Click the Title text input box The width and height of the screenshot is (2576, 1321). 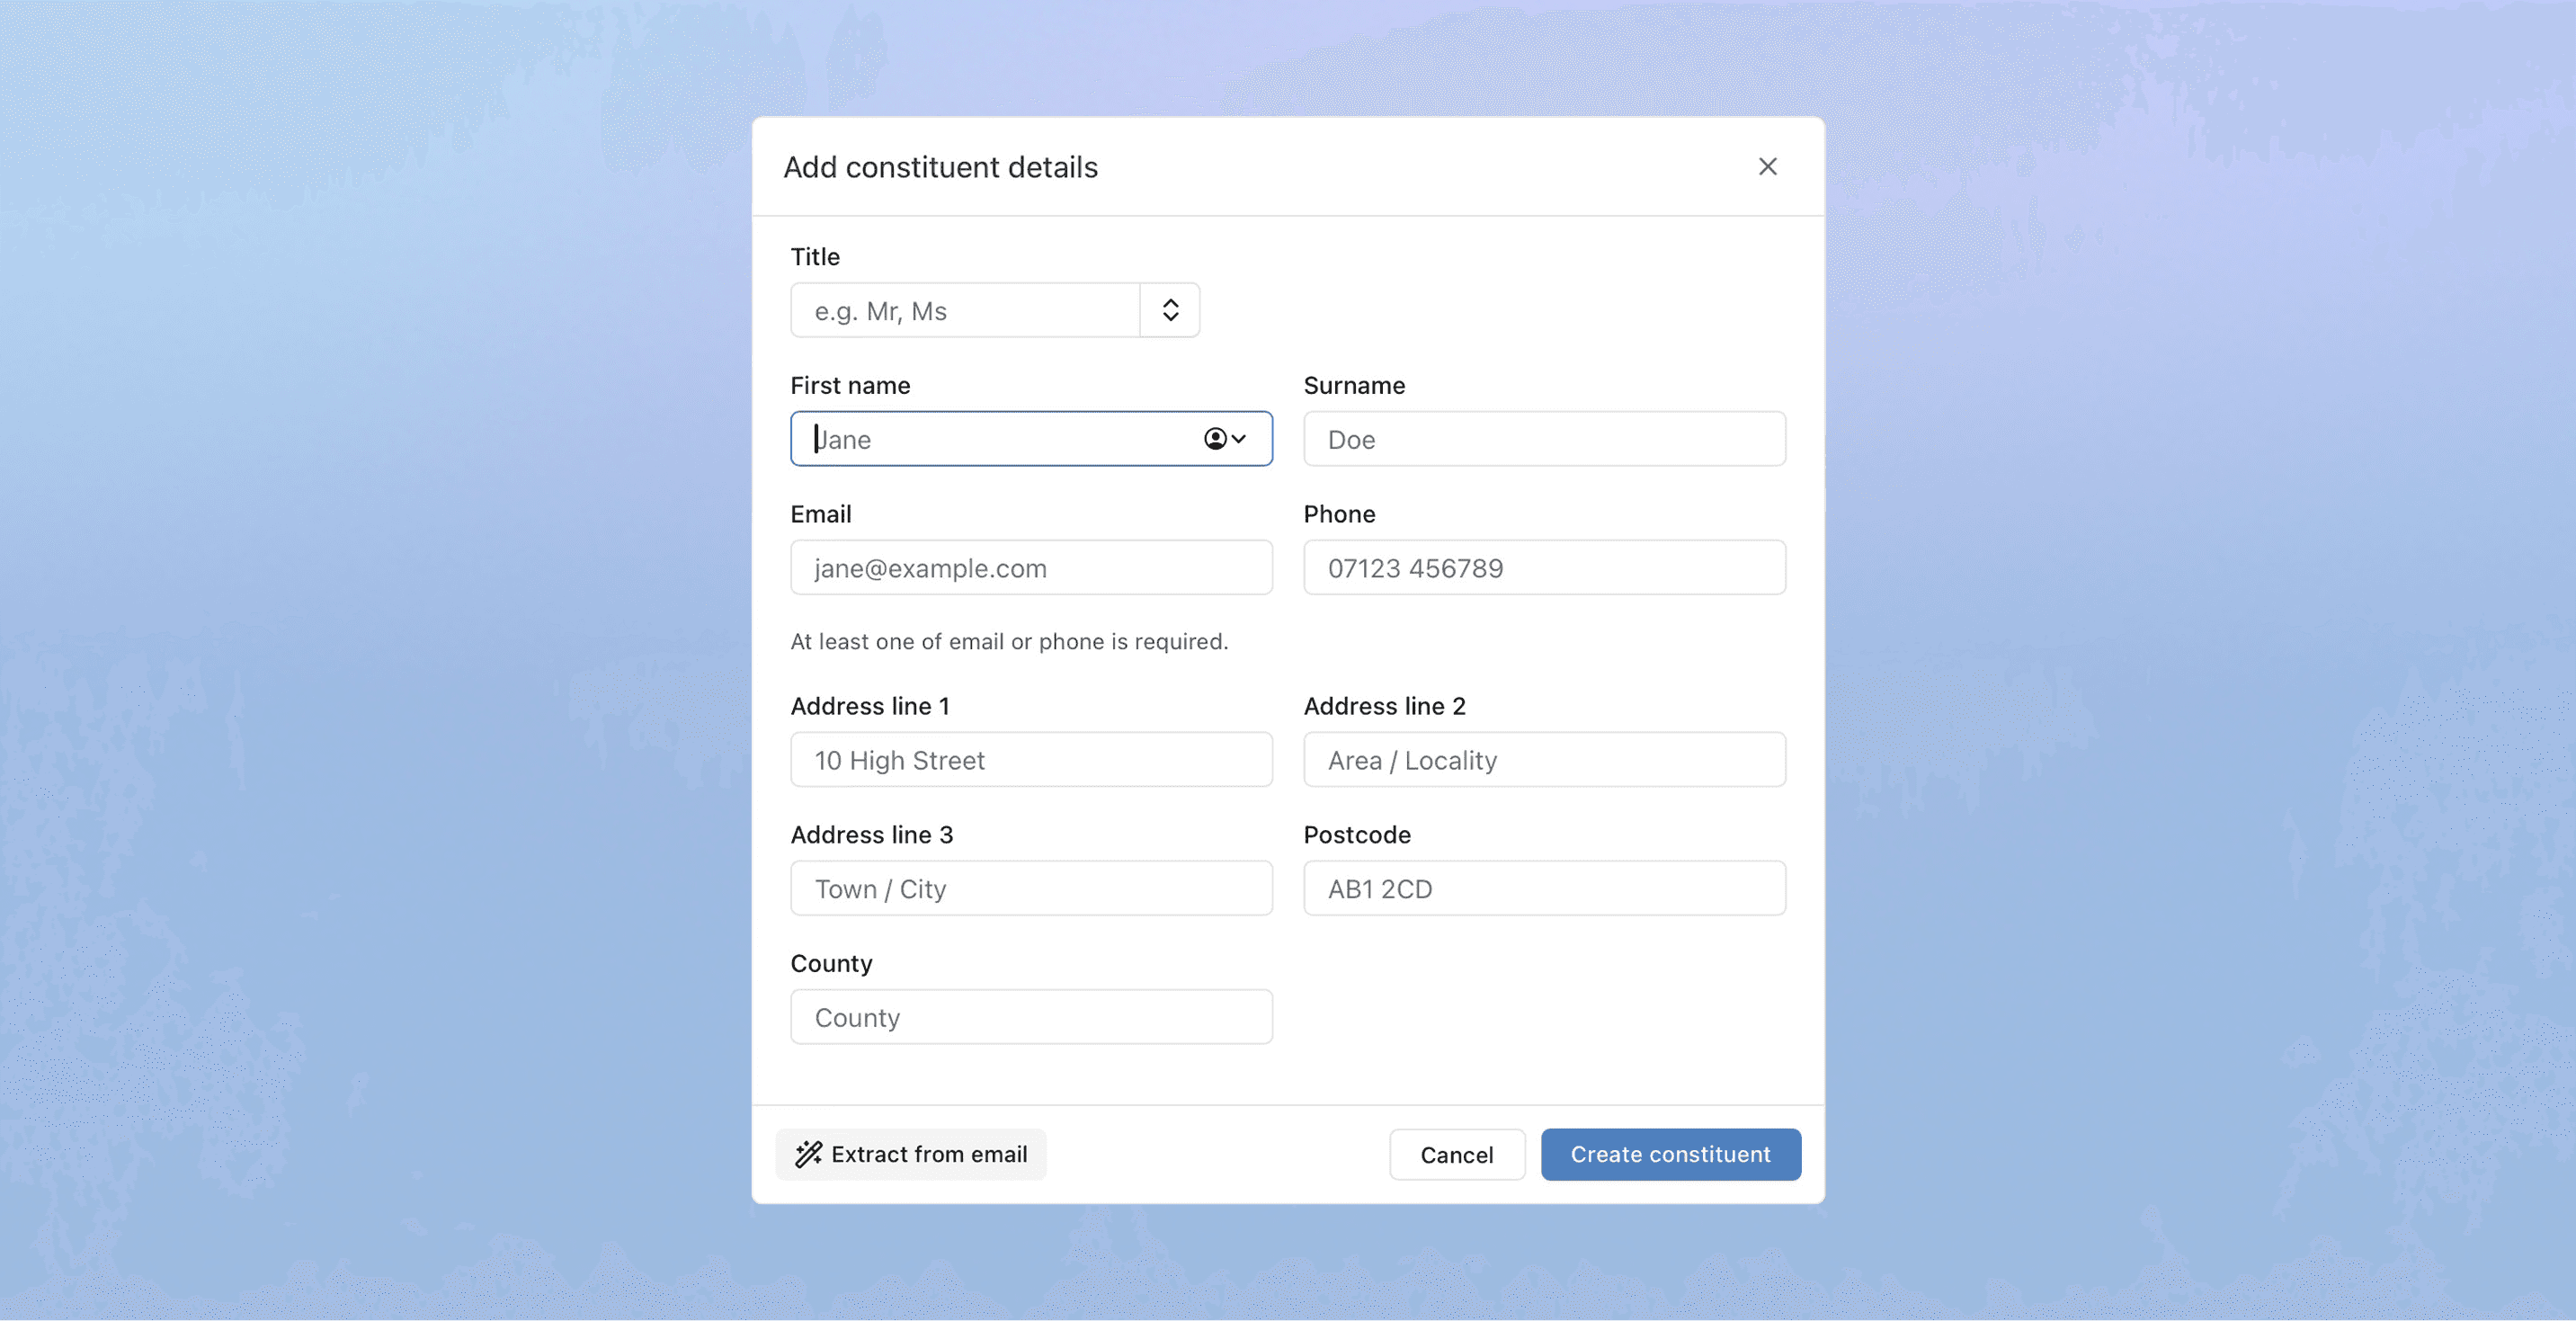pyautogui.click(x=963, y=310)
